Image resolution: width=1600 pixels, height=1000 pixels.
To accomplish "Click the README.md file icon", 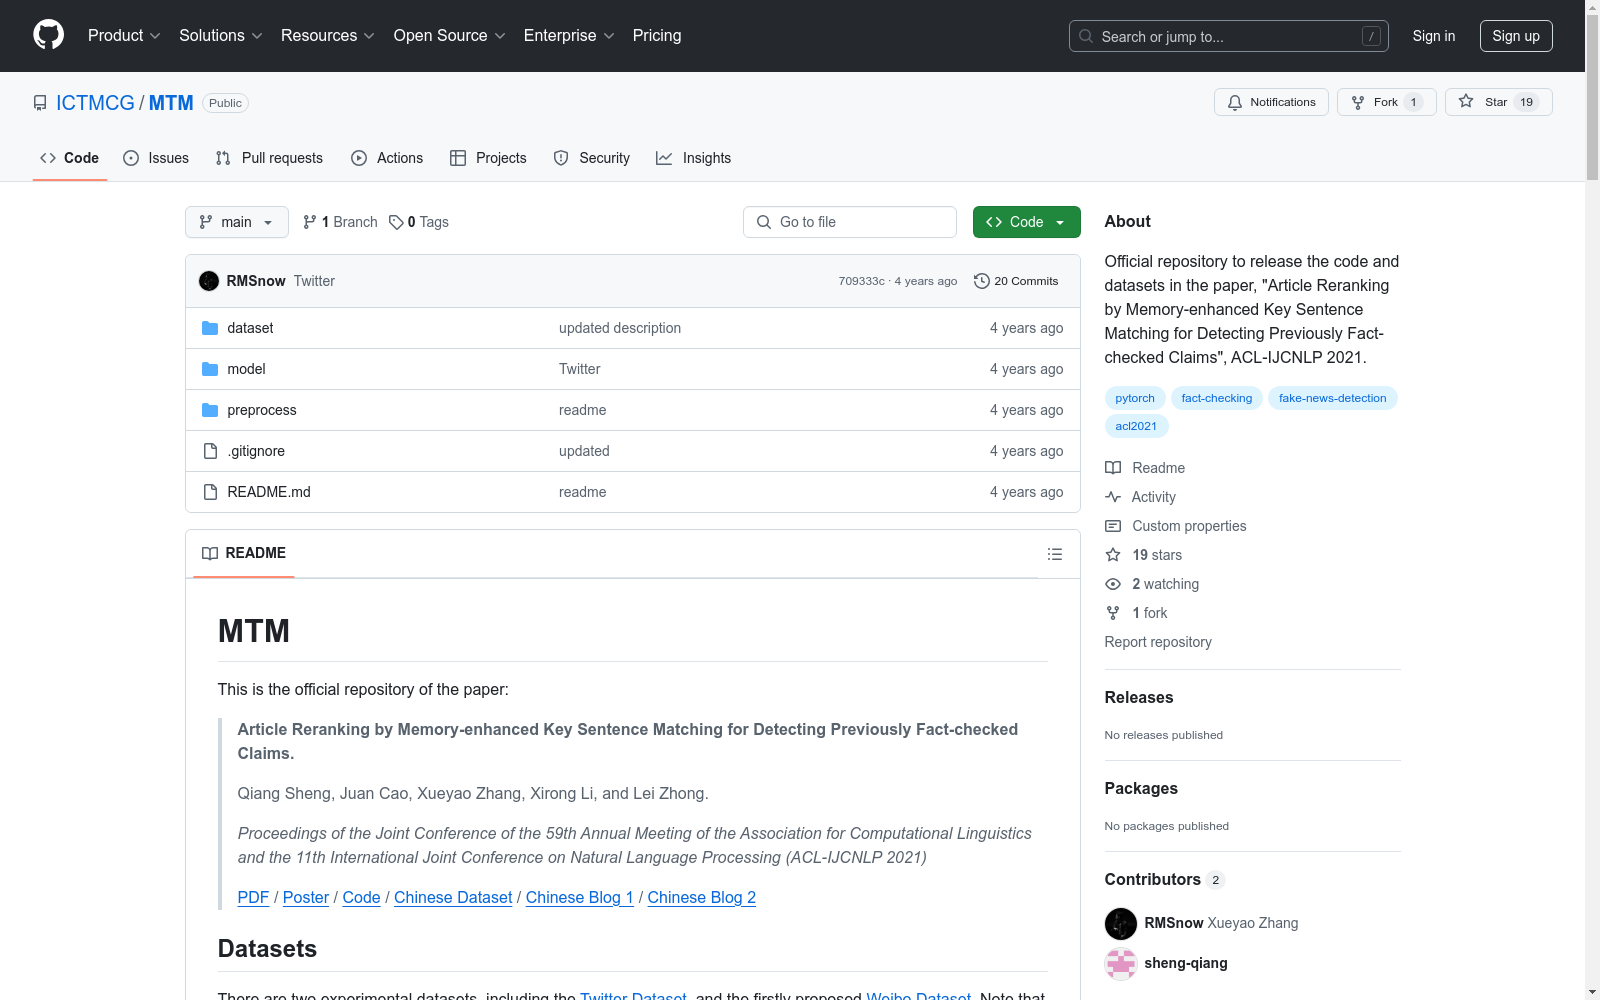I will (210, 492).
